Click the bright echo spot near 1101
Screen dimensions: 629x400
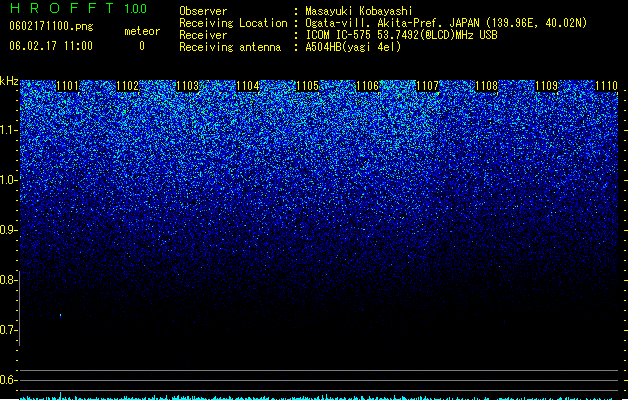click(x=61, y=316)
